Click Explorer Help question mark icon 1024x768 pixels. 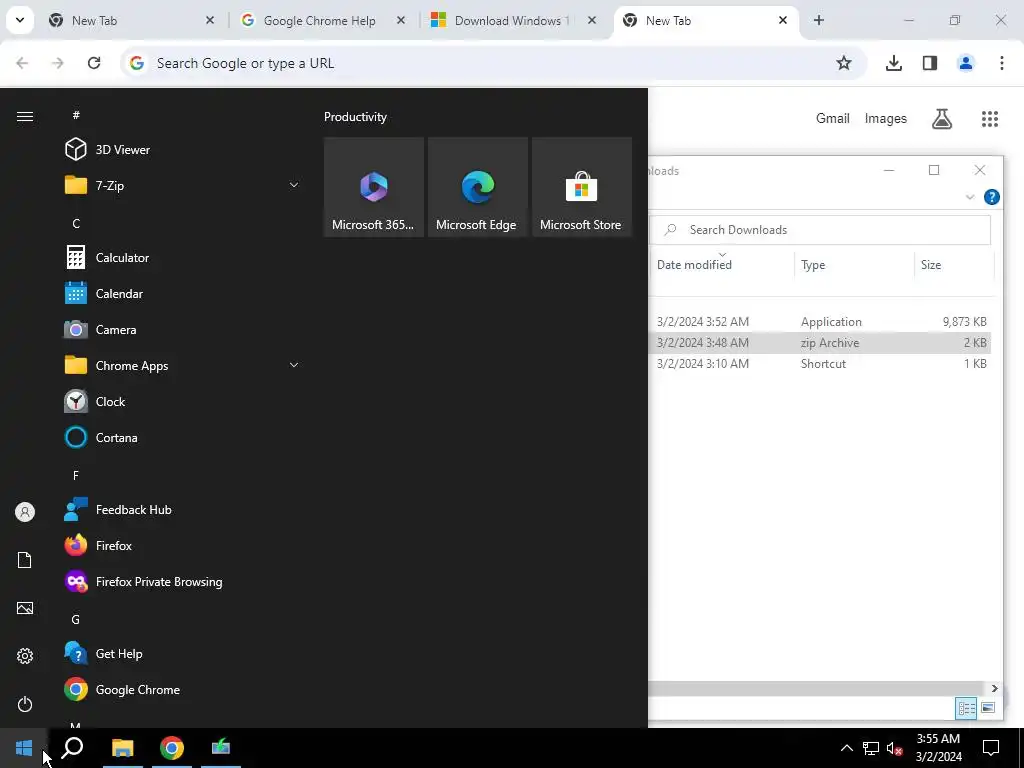[991, 197]
